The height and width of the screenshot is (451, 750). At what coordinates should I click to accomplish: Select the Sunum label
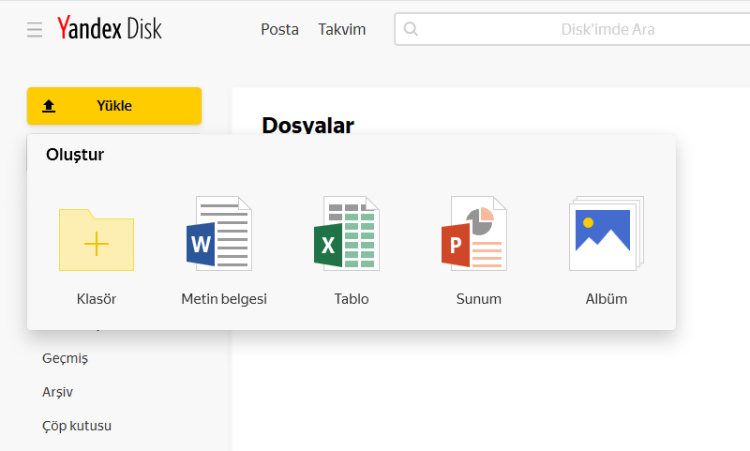coord(479,299)
